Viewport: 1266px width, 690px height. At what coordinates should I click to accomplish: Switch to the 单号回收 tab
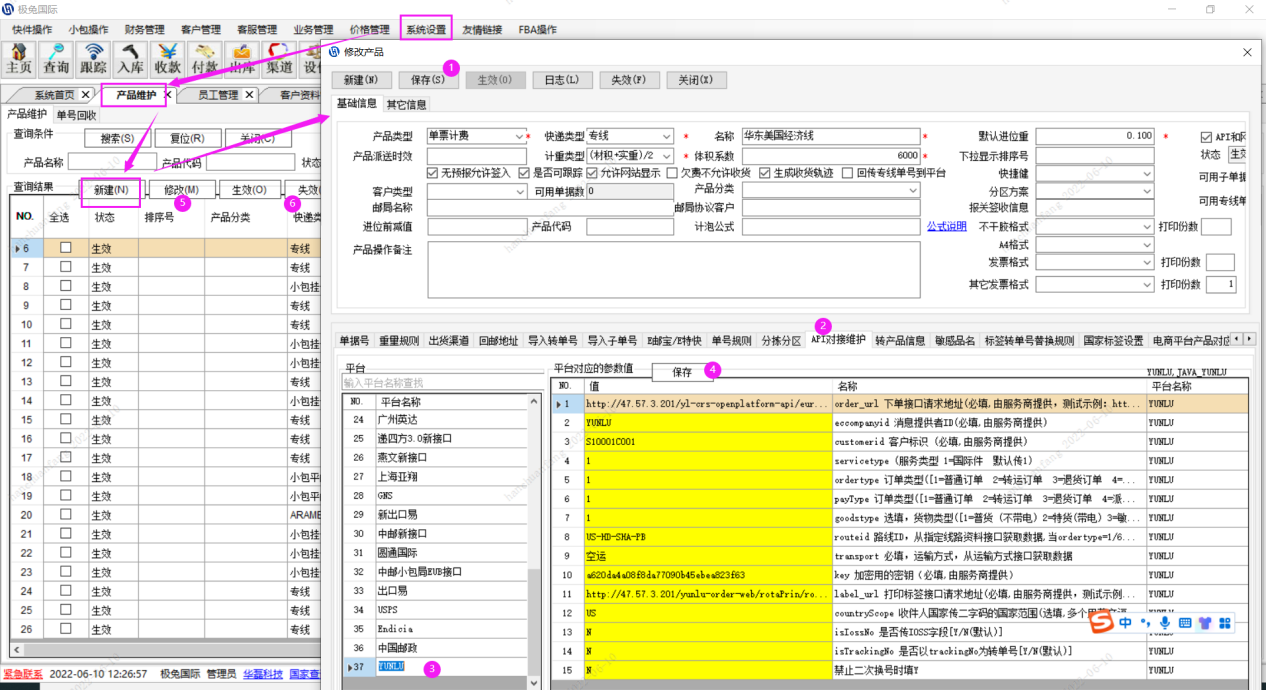pos(76,115)
